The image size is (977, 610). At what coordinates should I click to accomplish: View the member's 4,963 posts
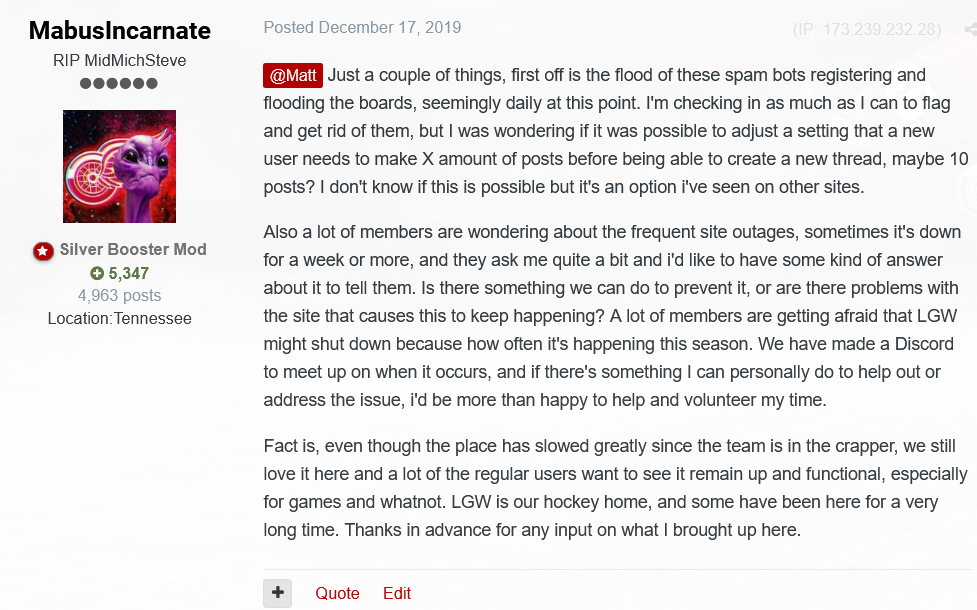119,295
